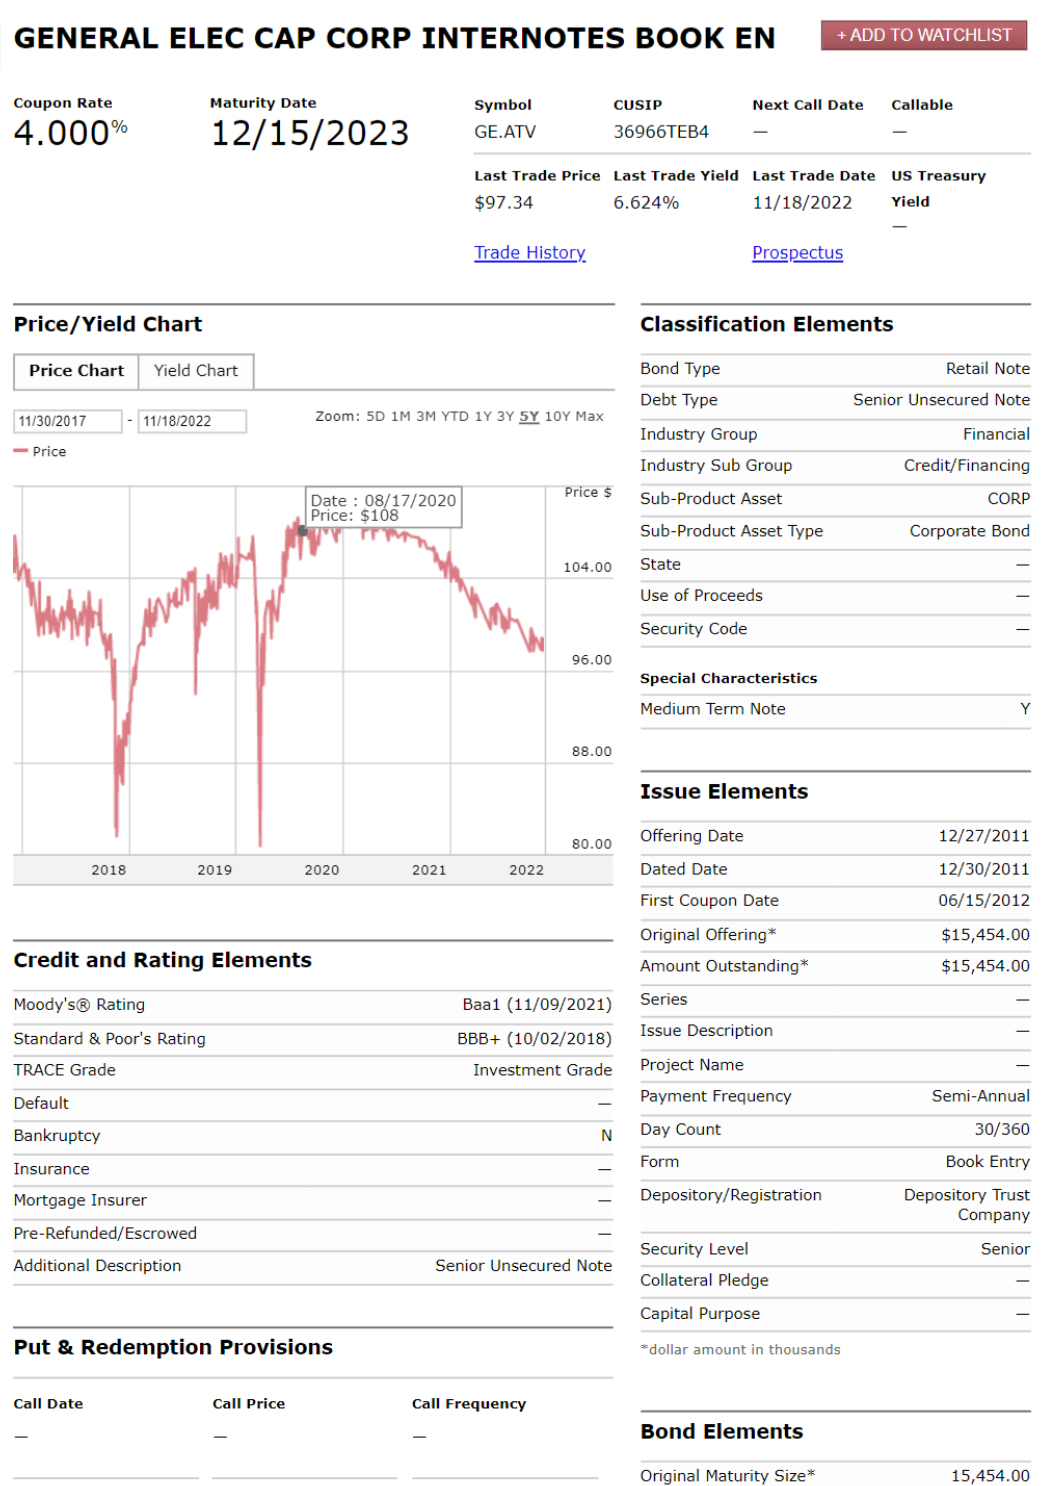Click the Price legend marker

pos(21,451)
